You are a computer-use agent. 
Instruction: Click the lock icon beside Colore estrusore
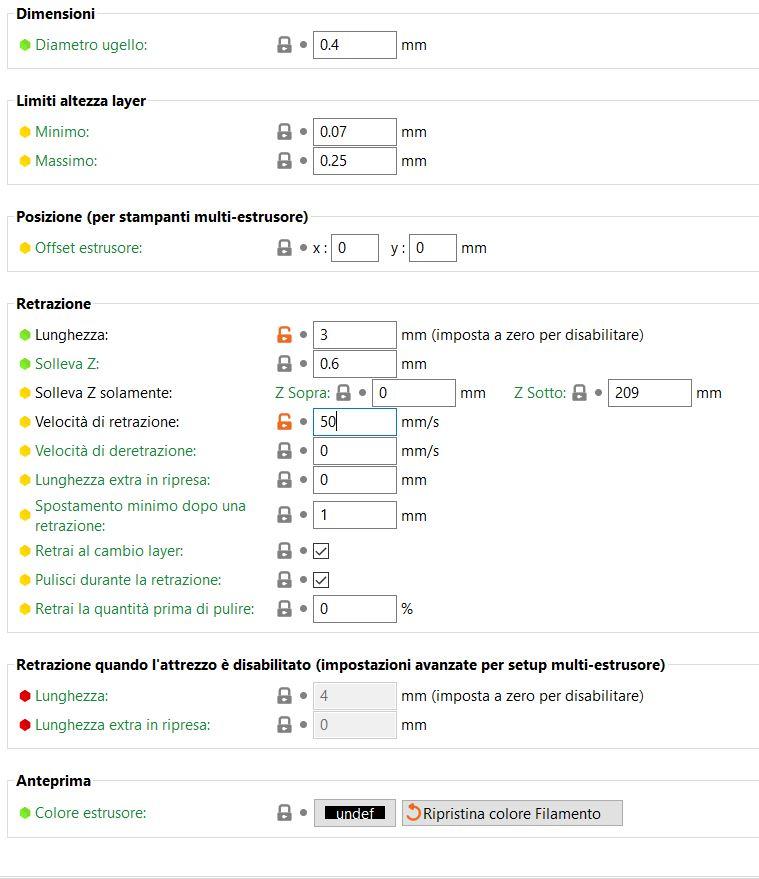[284, 813]
